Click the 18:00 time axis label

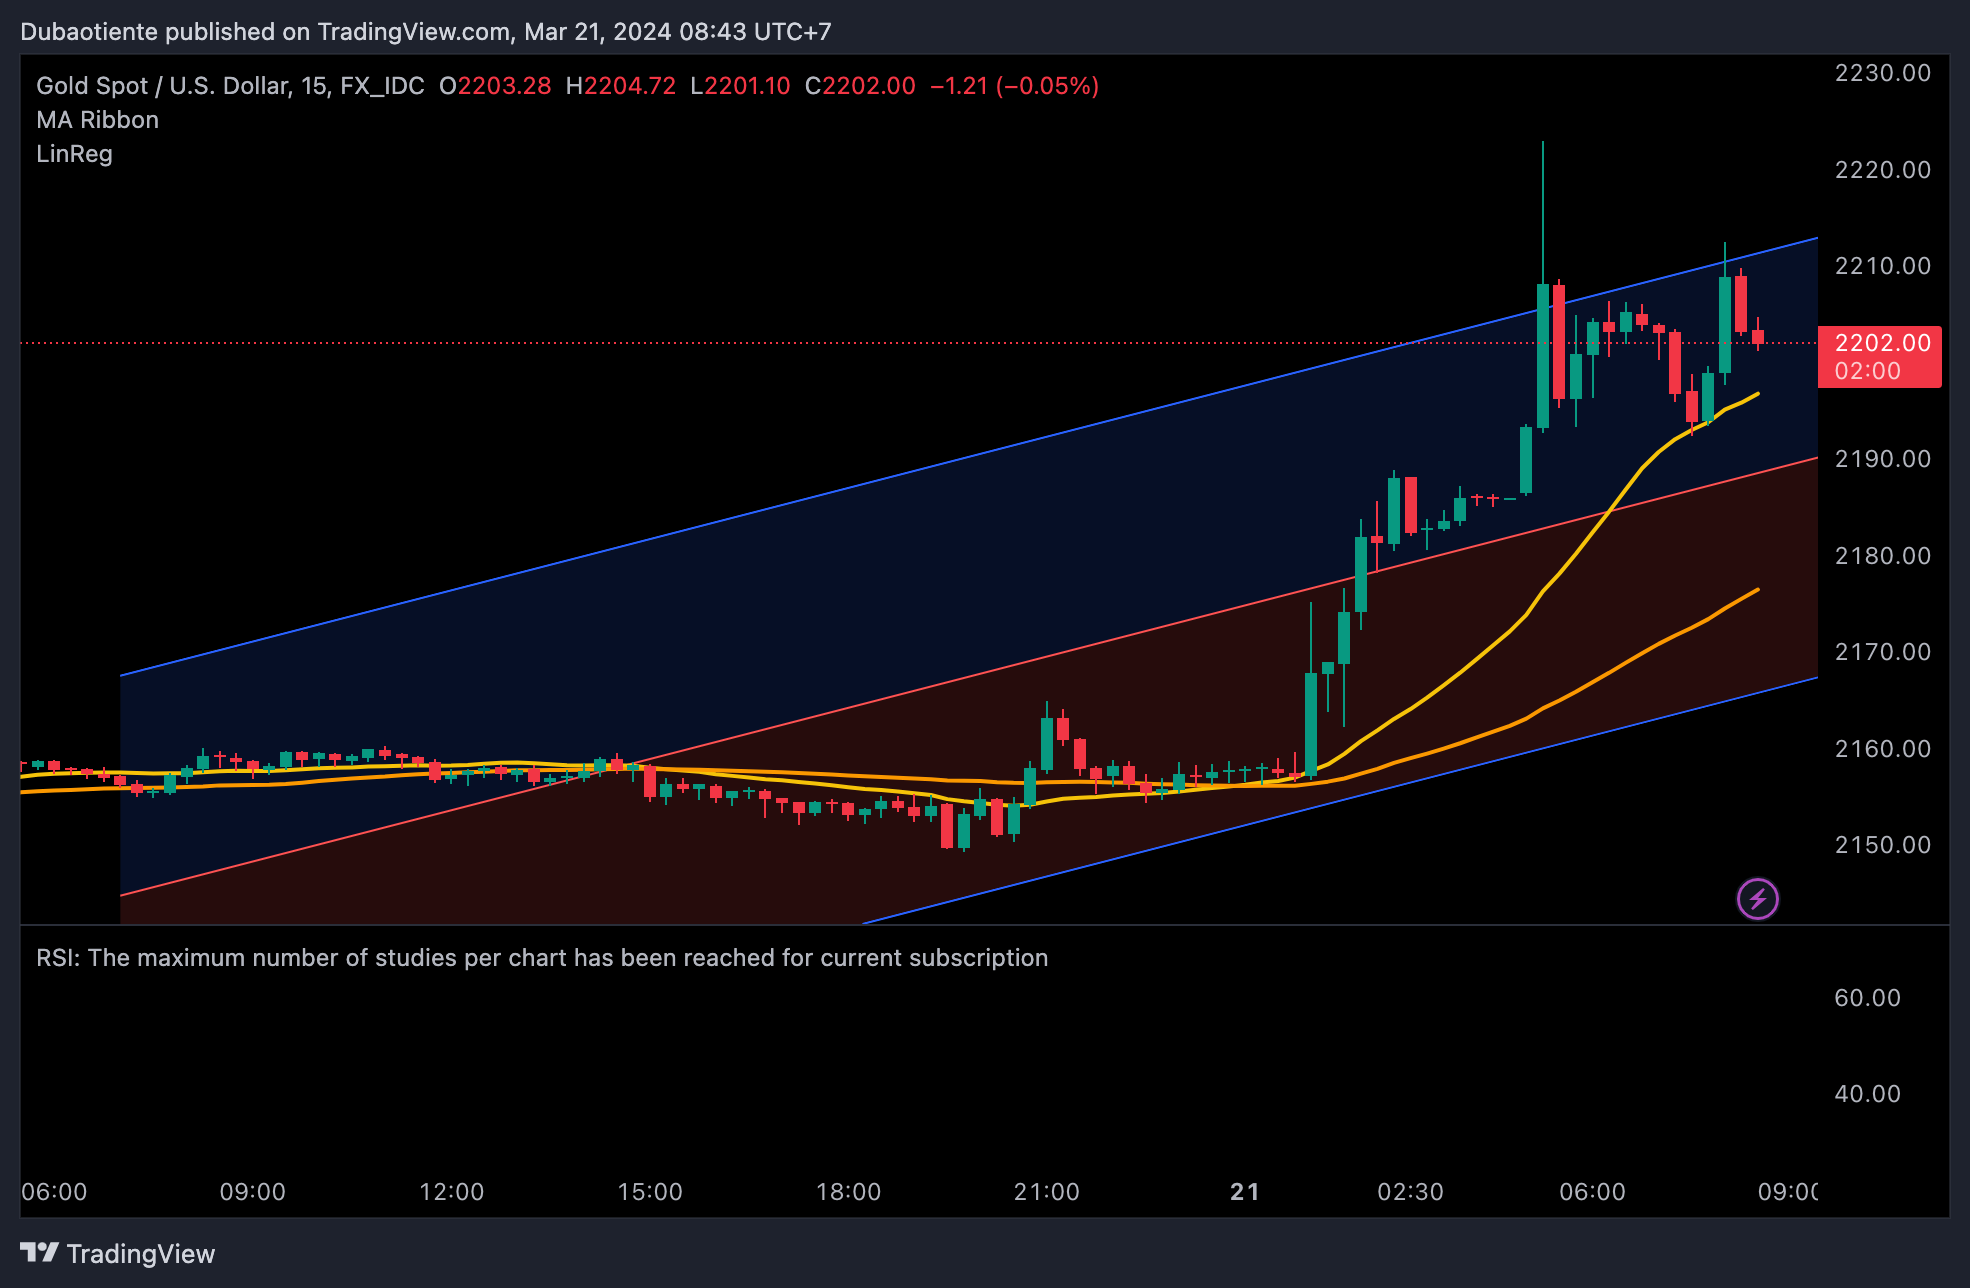(849, 1192)
